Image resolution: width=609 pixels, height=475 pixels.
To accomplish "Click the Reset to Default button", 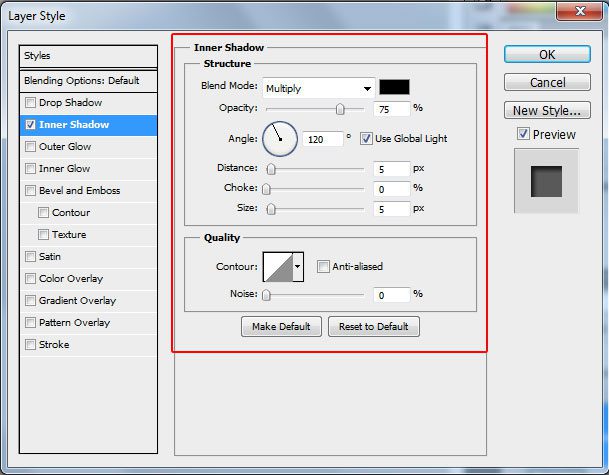I will (x=374, y=327).
